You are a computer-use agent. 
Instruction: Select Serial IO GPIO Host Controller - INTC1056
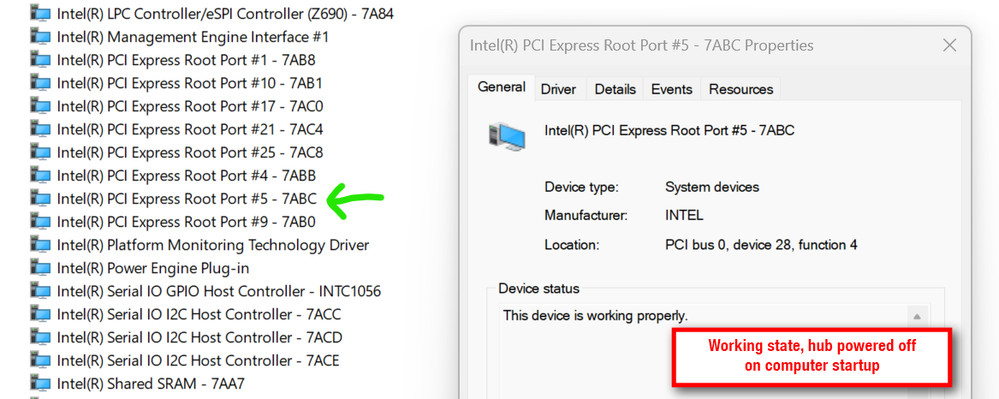pos(219,291)
